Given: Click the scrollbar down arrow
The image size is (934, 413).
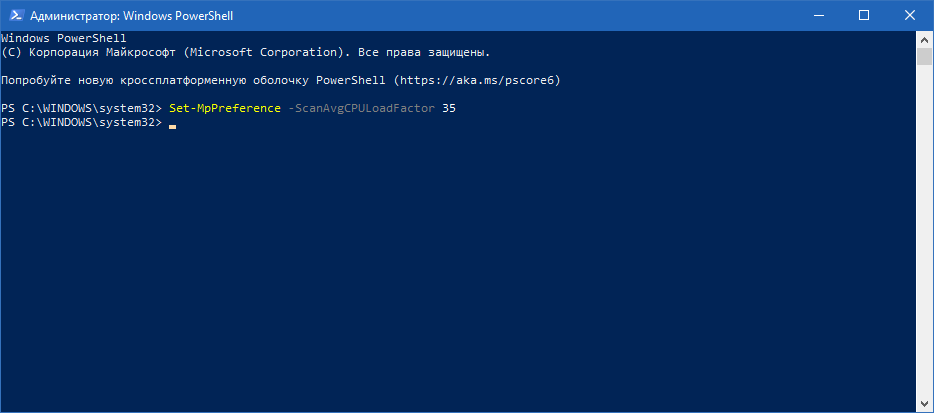Looking at the screenshot, I should [x=925, y=404].
